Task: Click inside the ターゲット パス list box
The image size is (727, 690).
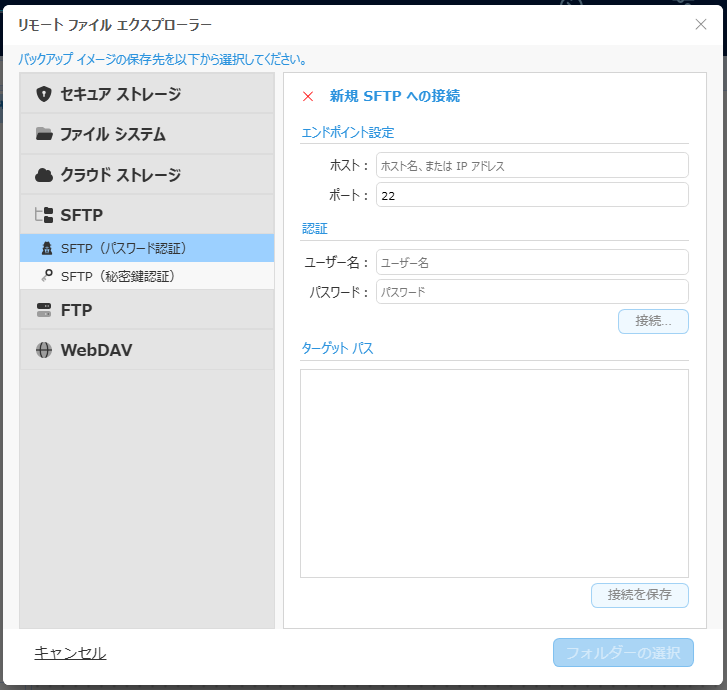Action: pos(494,473)
